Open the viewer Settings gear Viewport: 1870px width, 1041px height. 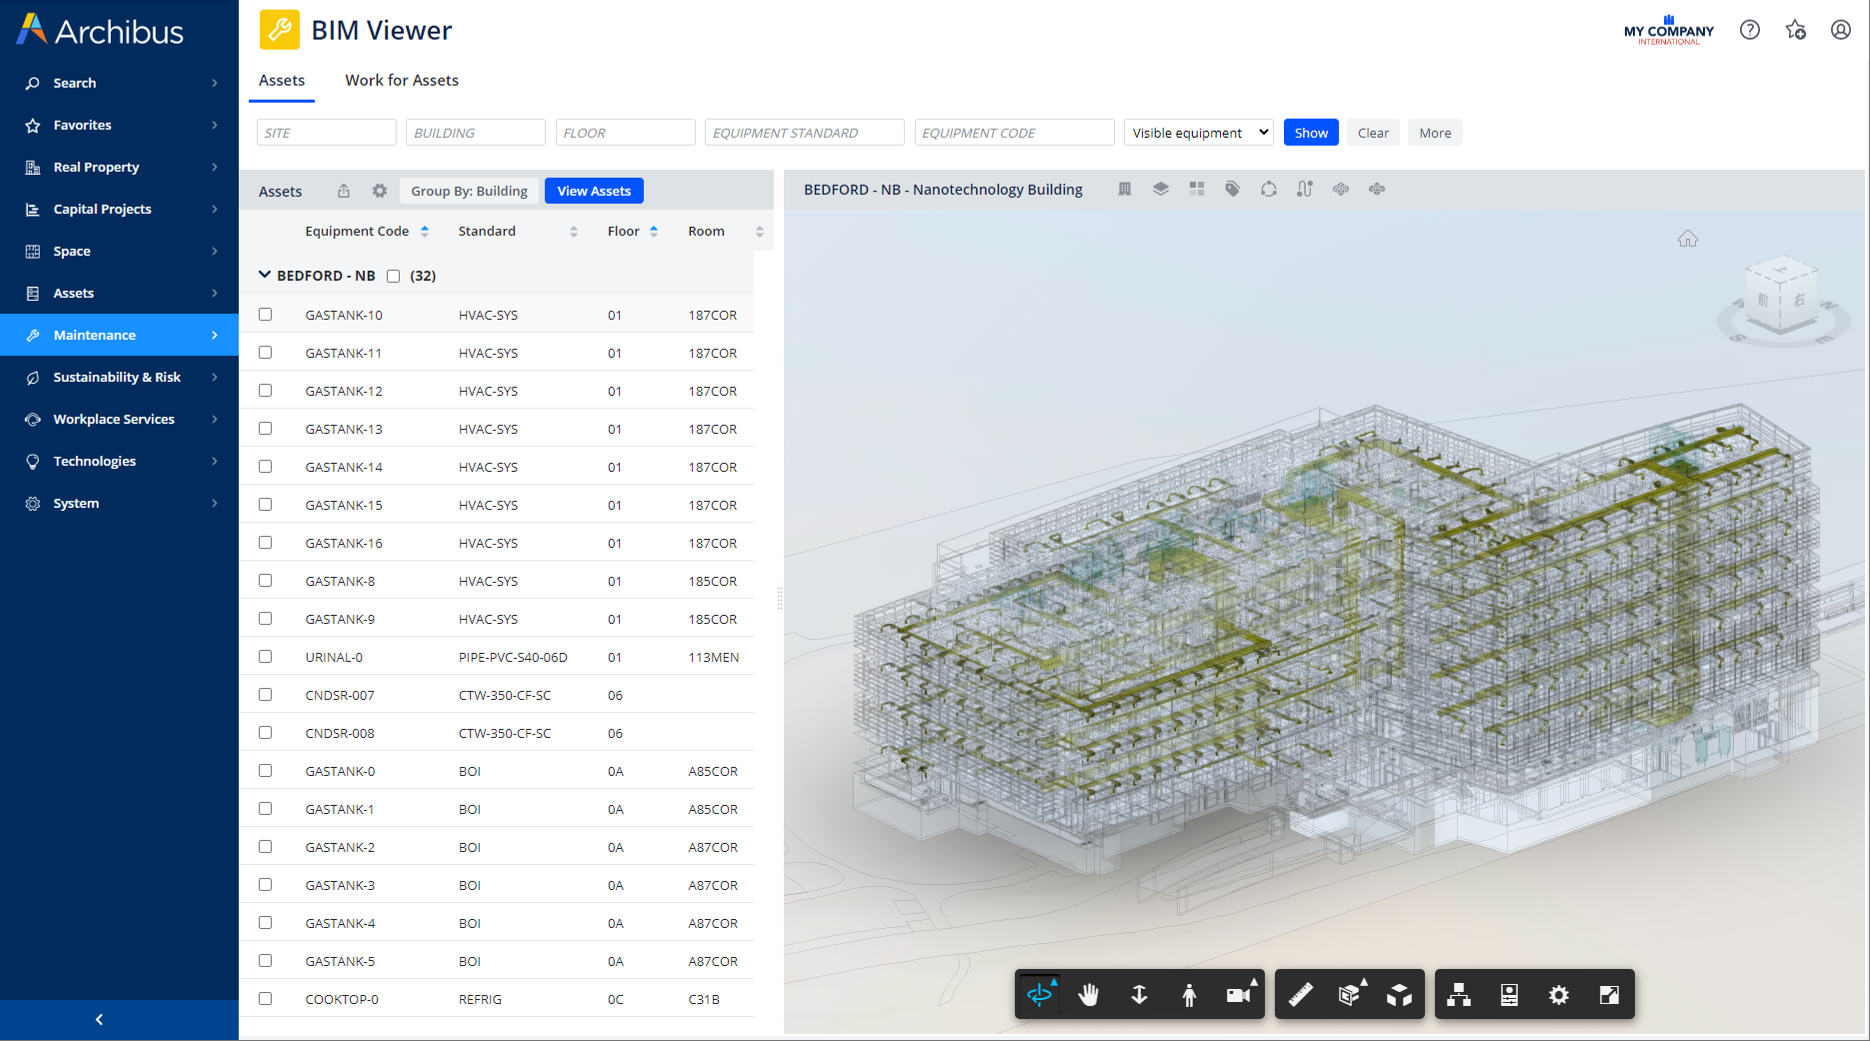coord(1558,994)
